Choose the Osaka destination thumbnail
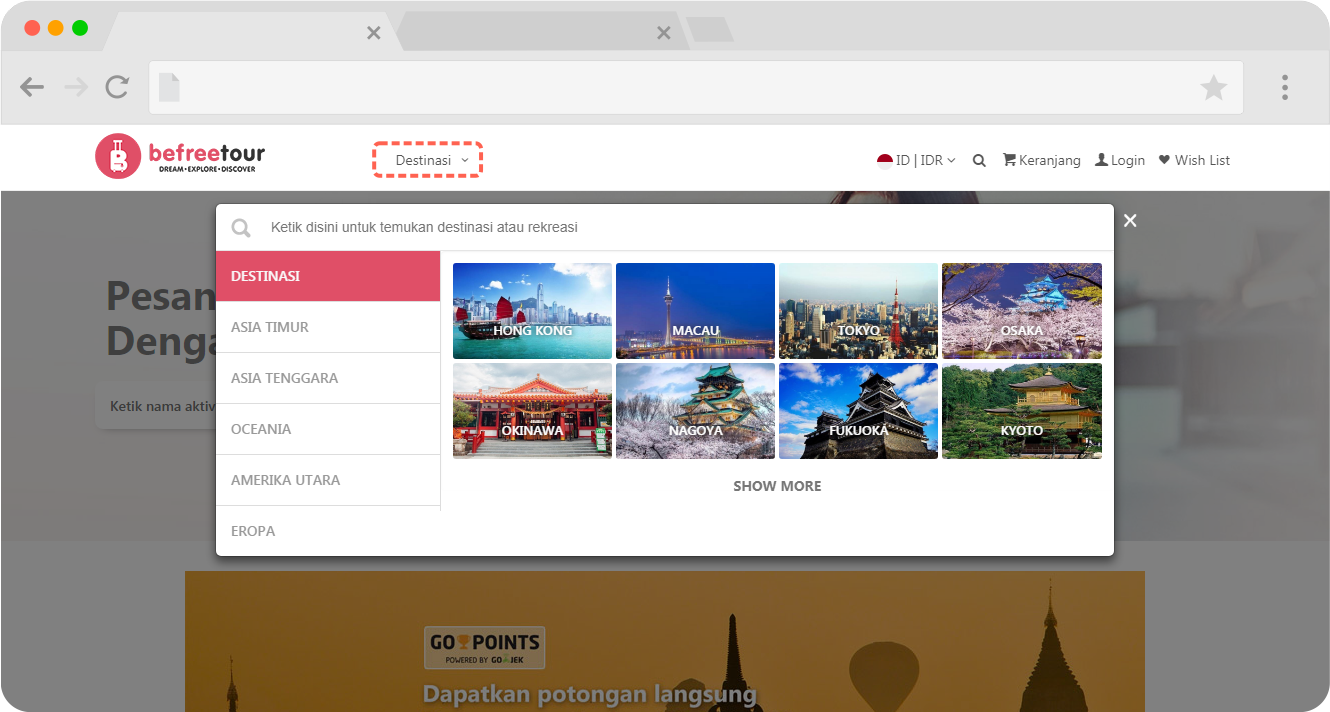 [1022, 311]
